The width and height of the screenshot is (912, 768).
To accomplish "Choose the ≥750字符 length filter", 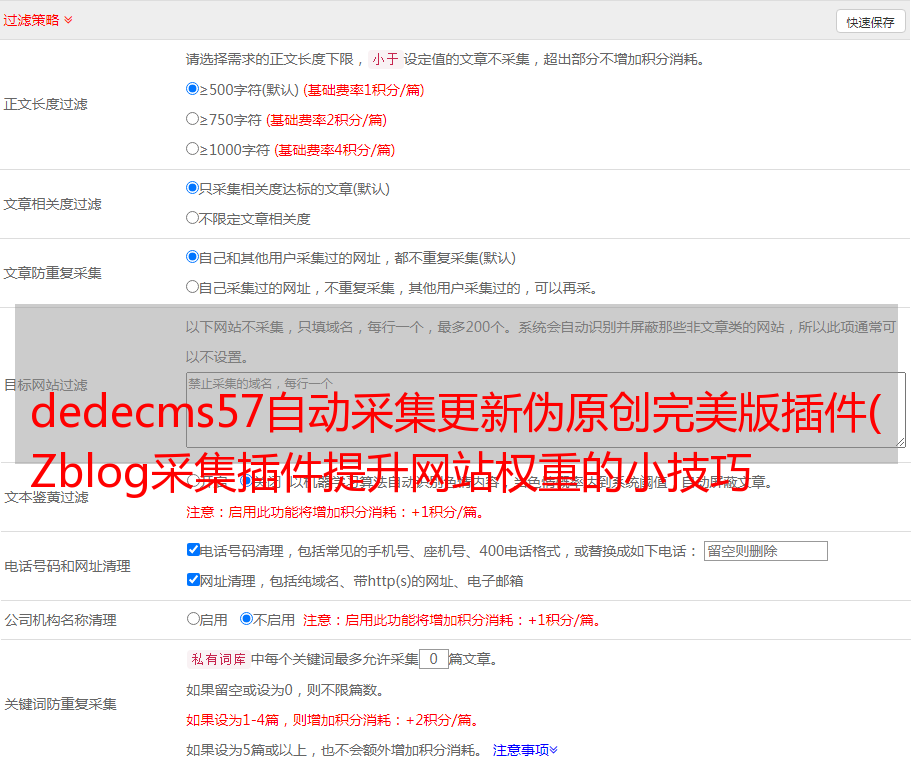I will tap(192, 119).
